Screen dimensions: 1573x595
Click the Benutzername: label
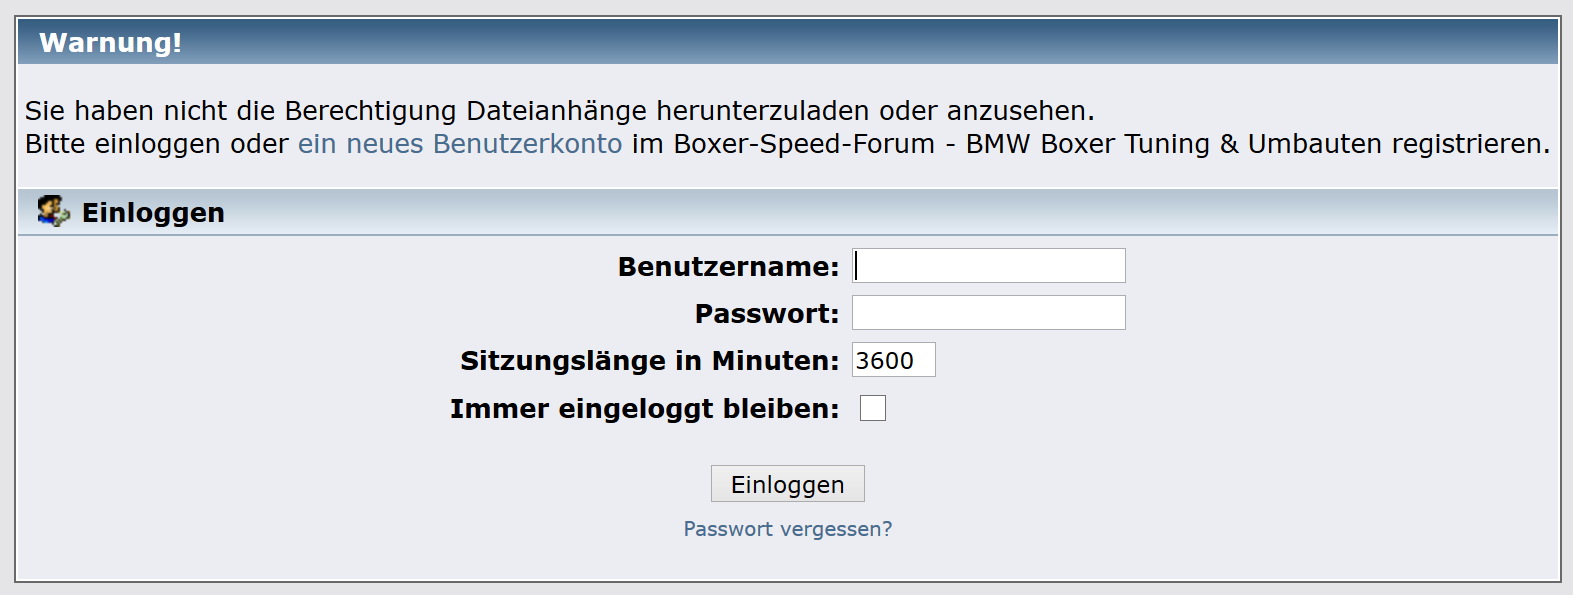pyautogui.click(x=728, y=267)
